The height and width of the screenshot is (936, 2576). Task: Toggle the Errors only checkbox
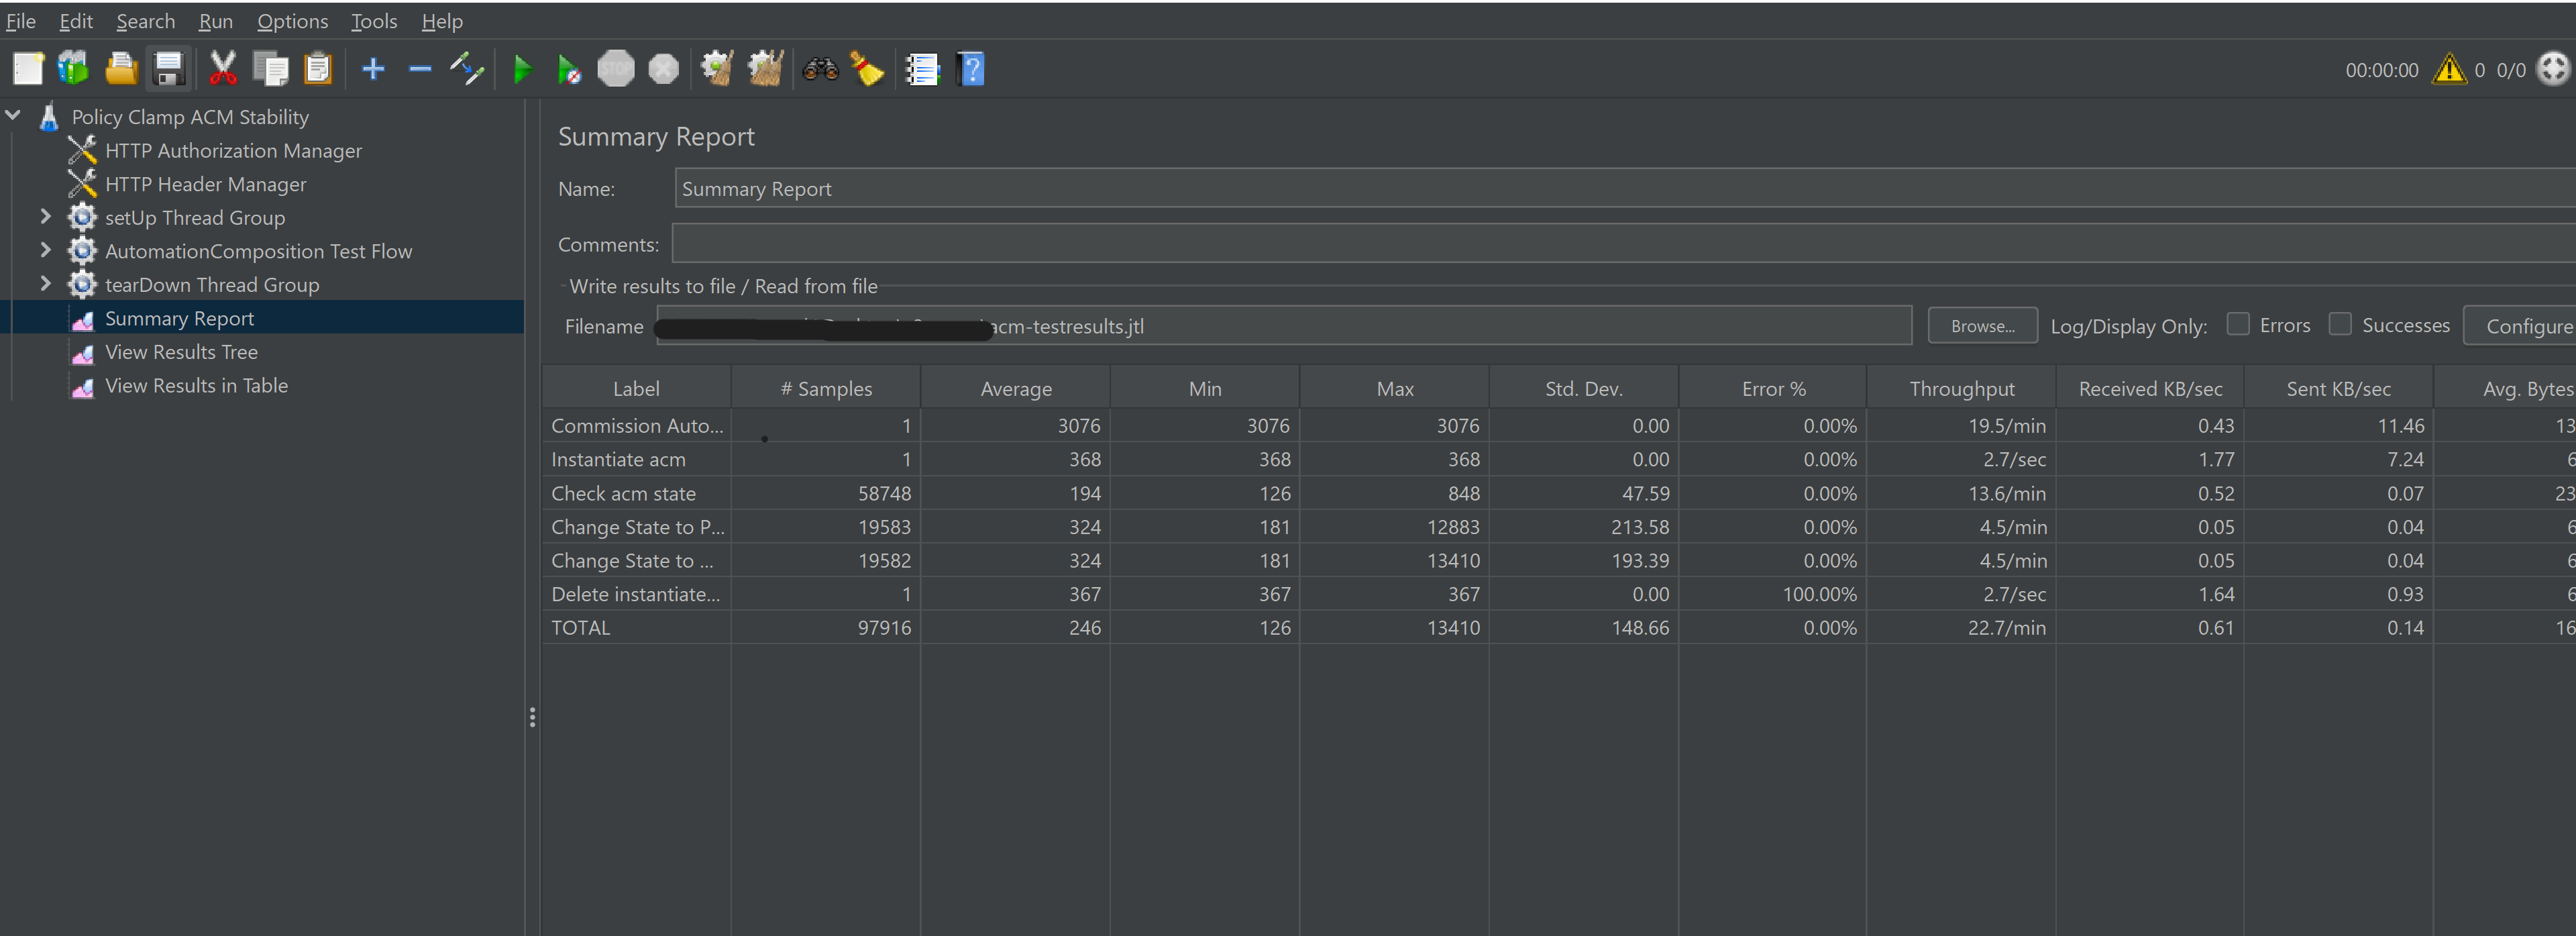click(x=2238, y=324)
